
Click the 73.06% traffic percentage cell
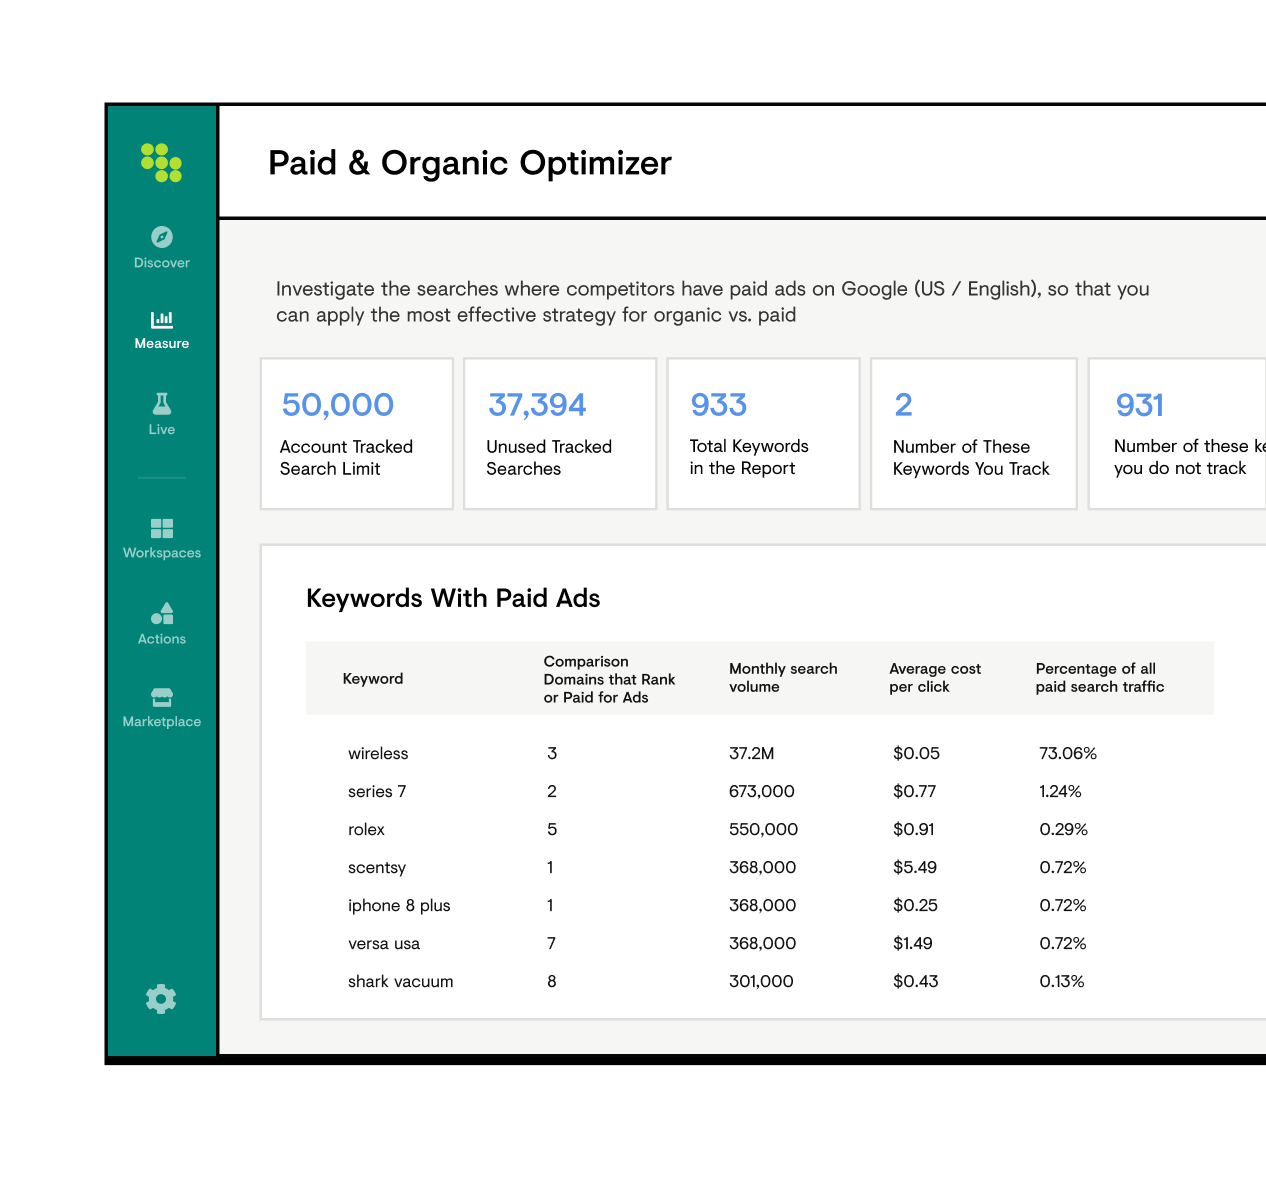1068,753
